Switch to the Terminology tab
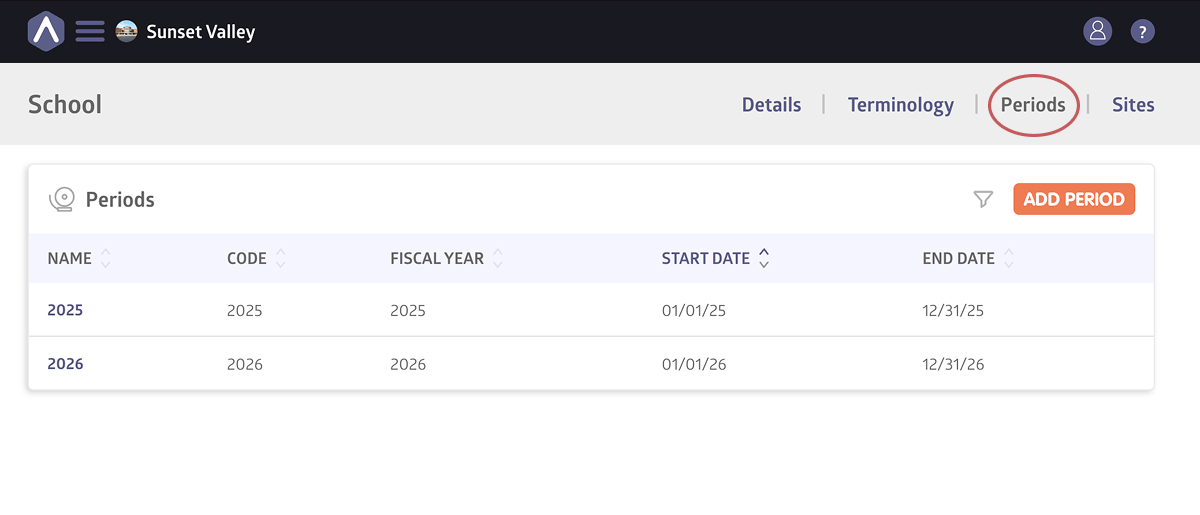 (x=900, y=105)
